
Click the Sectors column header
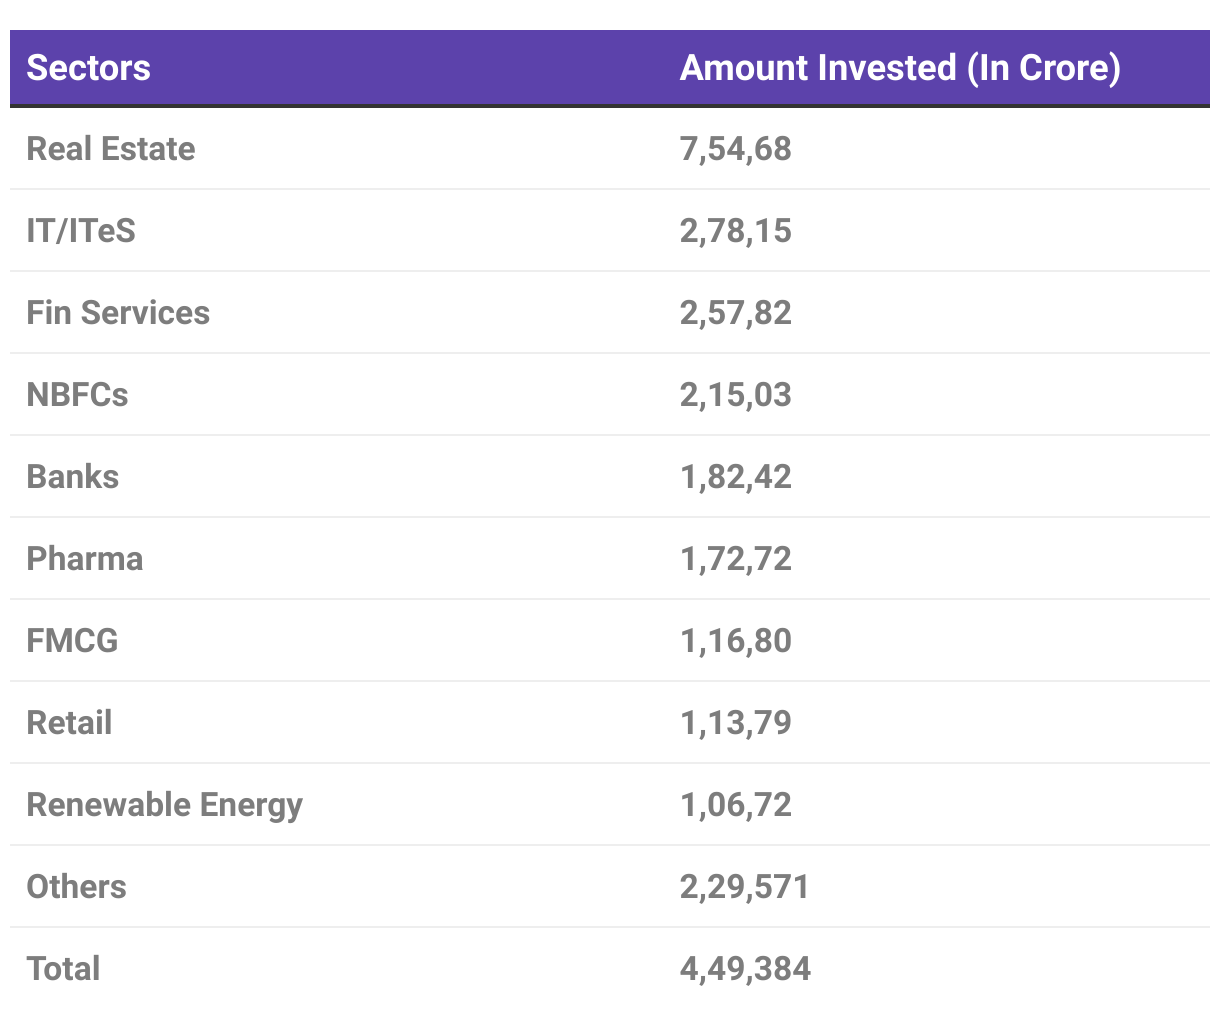click(88, 68)
